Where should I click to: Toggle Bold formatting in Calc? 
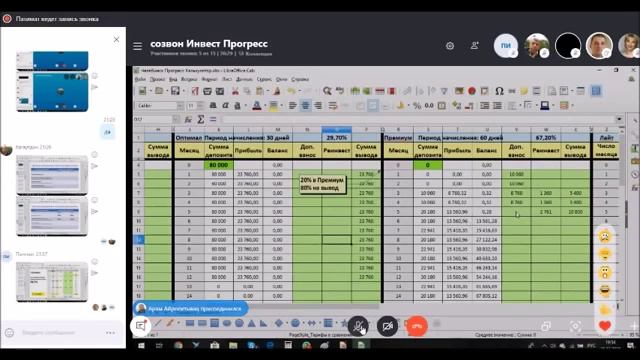tap(213, 106)
